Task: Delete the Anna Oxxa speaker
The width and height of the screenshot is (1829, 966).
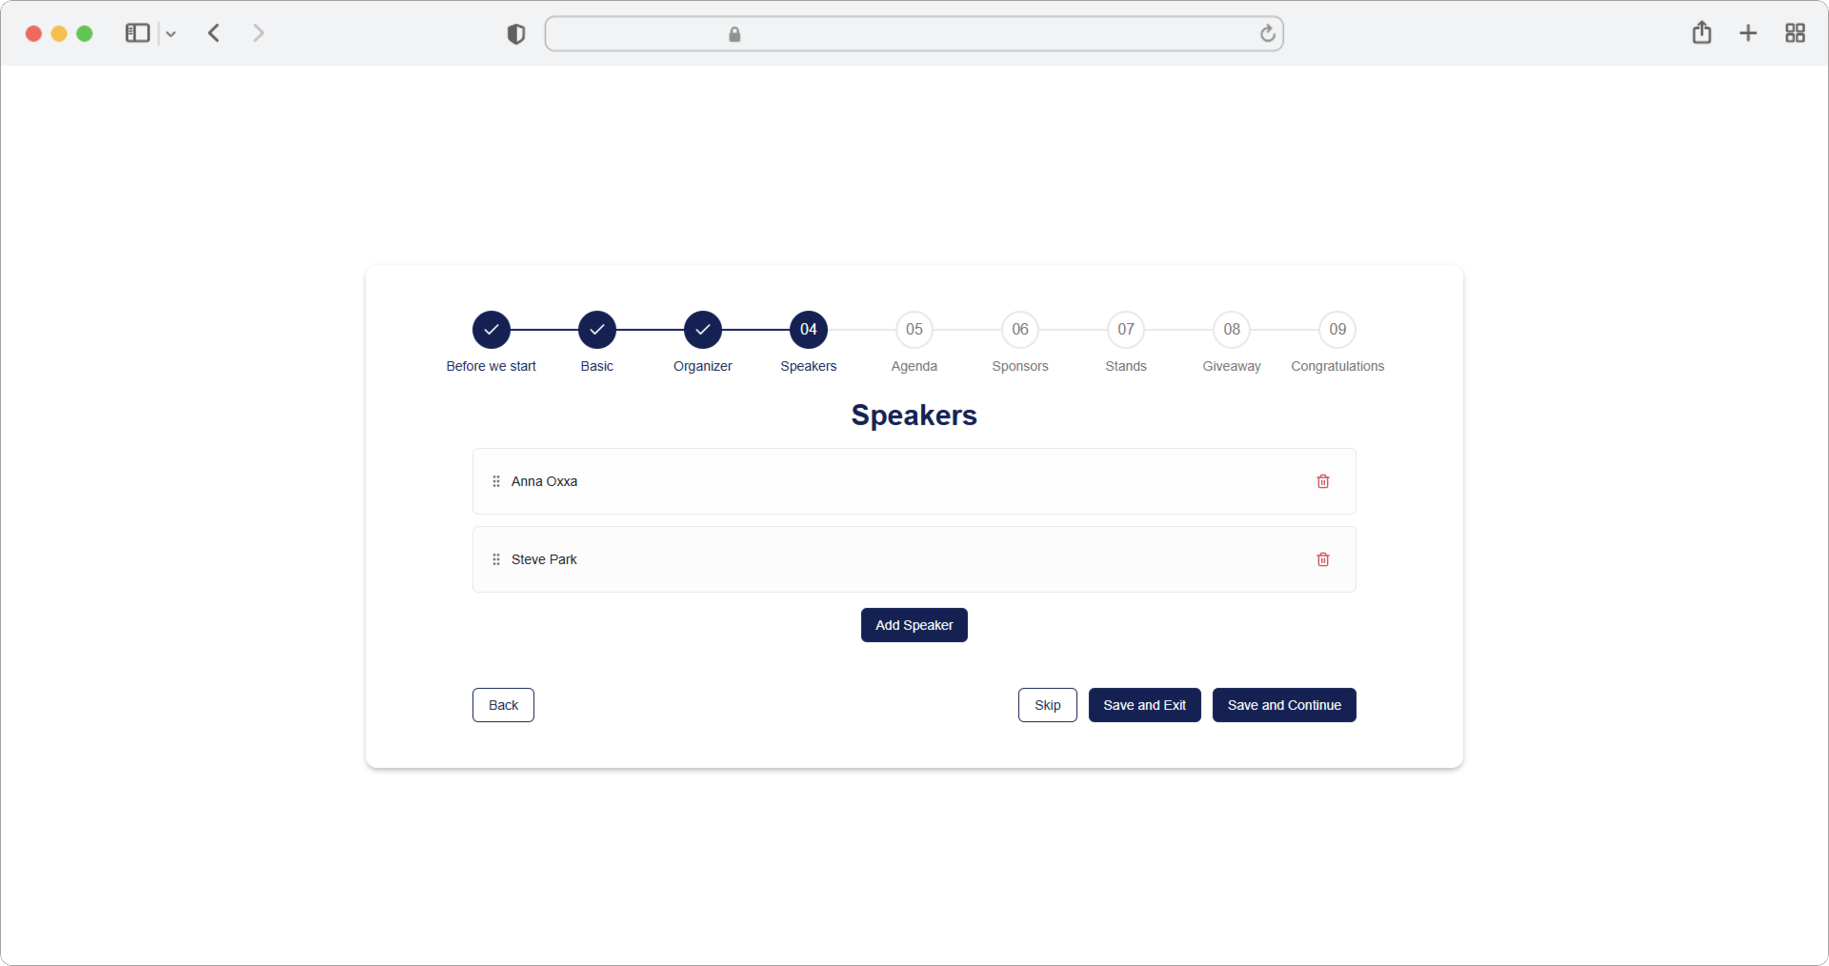Action: (x=1322, y=481)
